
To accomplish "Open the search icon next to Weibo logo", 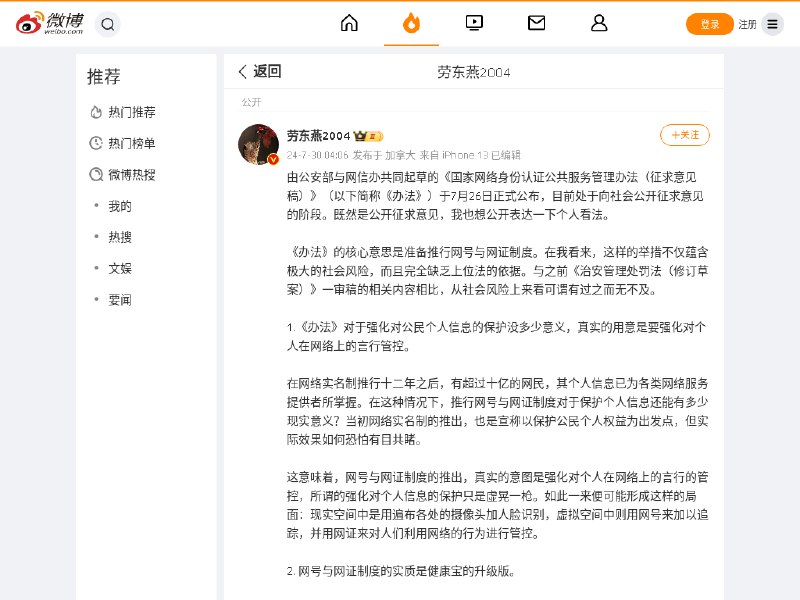I will 106,25.
